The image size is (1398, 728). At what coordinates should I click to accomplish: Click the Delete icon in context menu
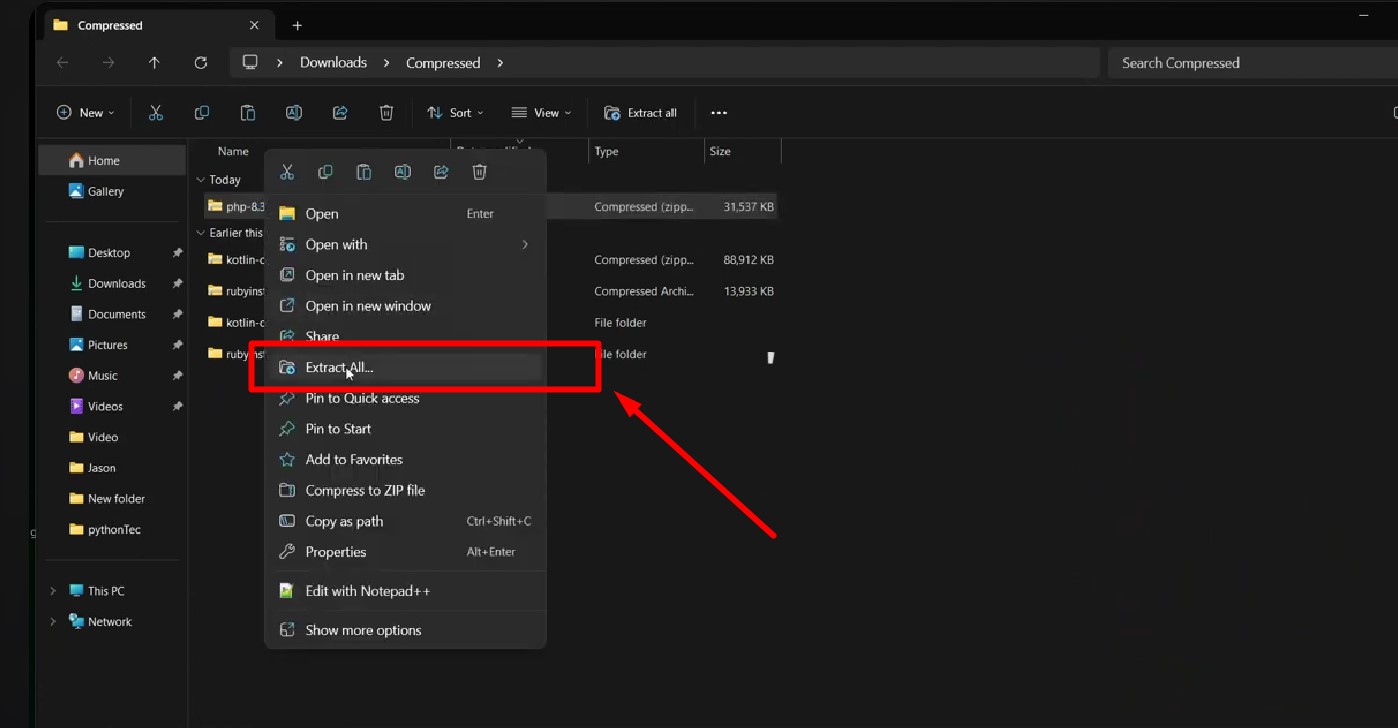tap(479, 173)
